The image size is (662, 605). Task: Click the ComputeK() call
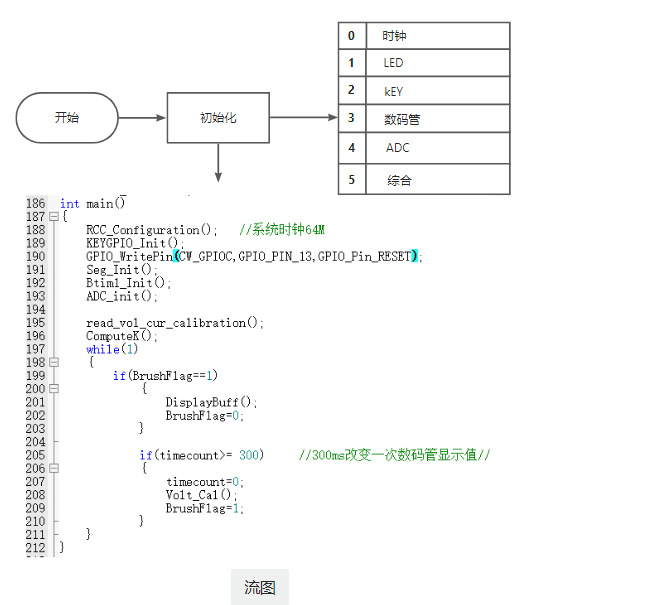(122, 336)
